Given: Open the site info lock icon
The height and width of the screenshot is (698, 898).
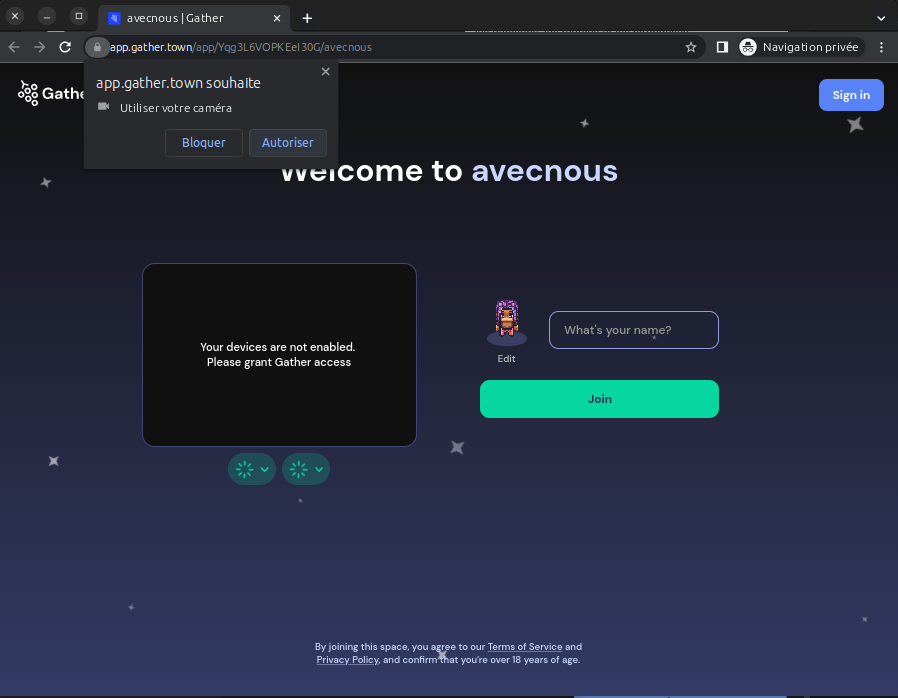Looking at the screenshot, I should (x=97, y=47).
